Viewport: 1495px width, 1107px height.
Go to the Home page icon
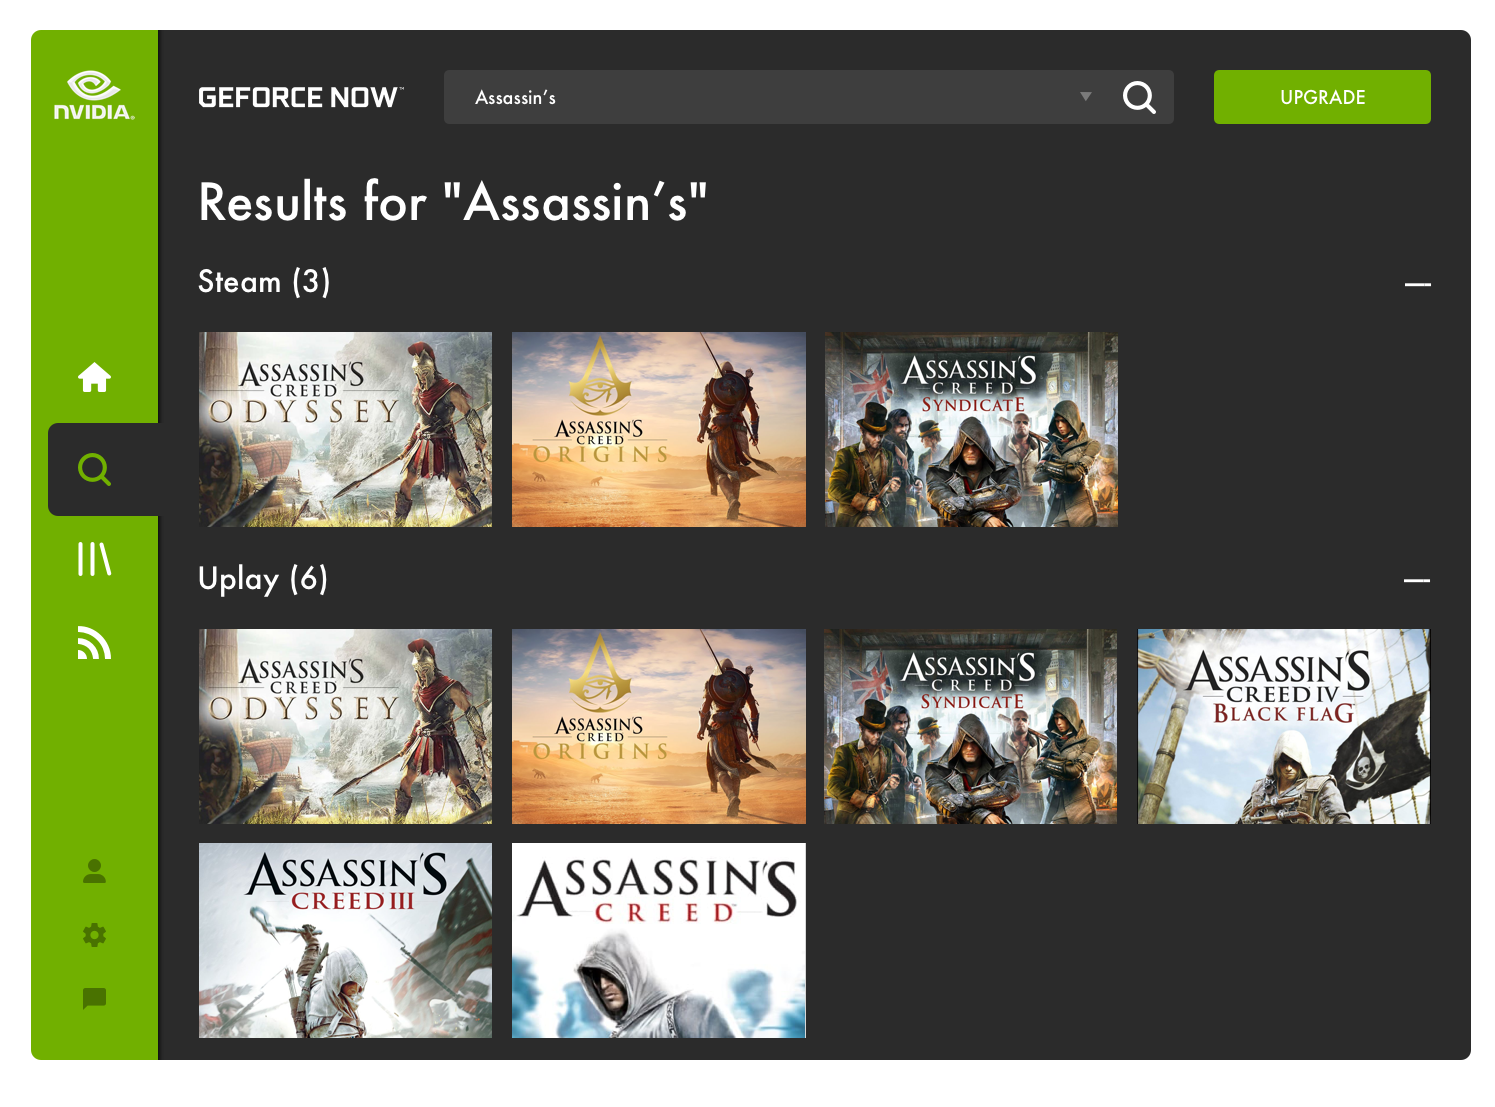point(94,378)
